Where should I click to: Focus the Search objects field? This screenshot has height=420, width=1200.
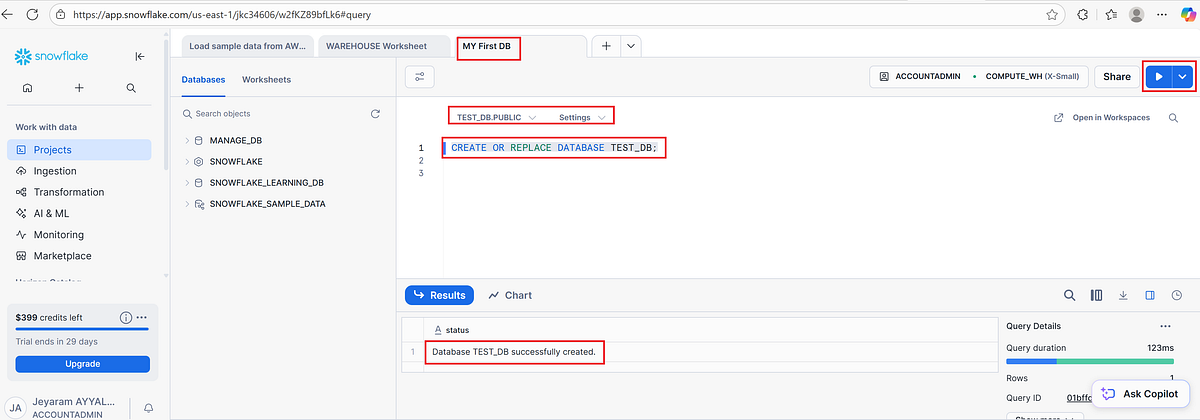point(272,114)
